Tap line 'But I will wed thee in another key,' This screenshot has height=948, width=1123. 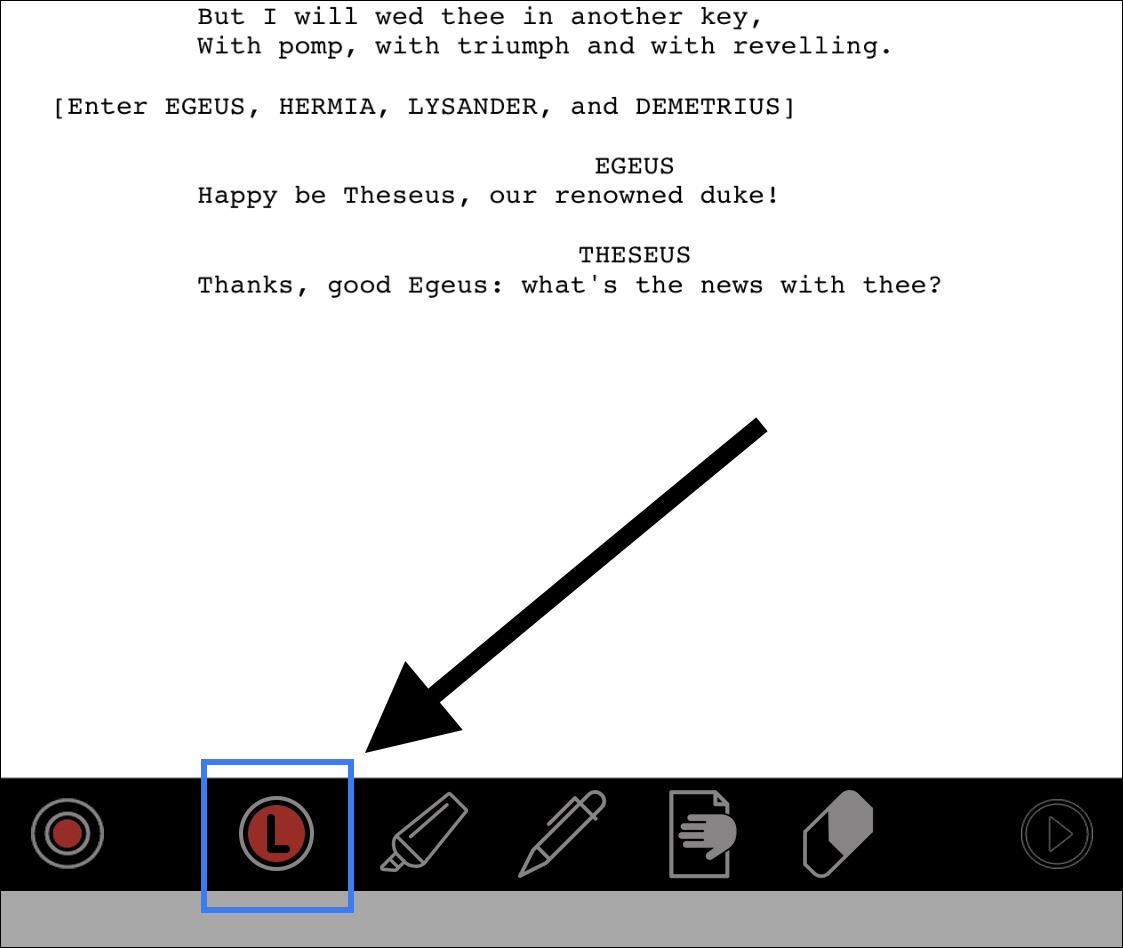[x=480, y=16]
